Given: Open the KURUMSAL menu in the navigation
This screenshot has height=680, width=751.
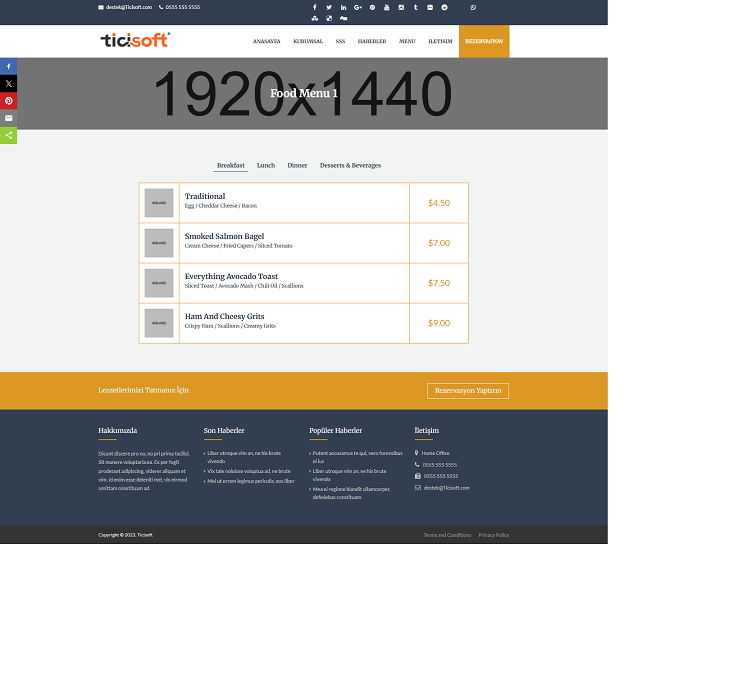Looking at the screenshot, I should [x=307, y=41].
